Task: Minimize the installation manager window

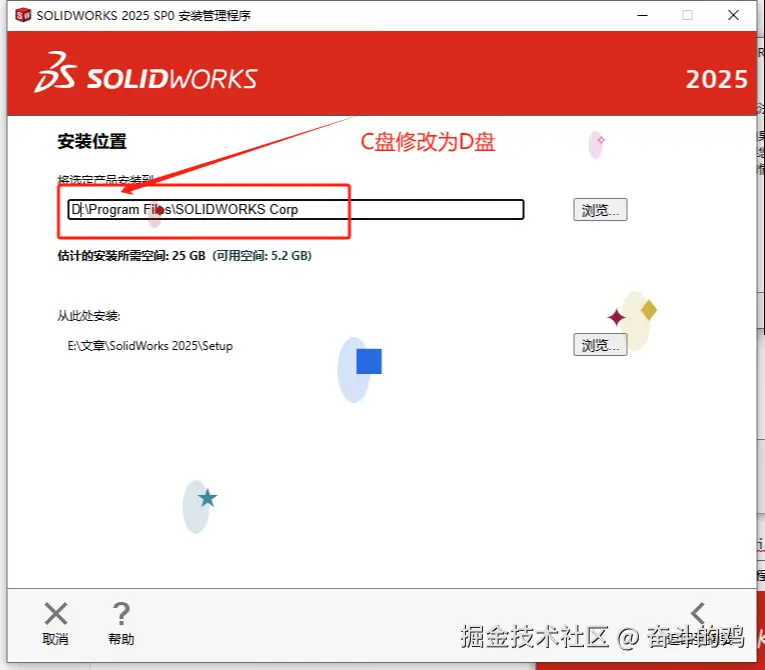Action: tap(643, 16)
